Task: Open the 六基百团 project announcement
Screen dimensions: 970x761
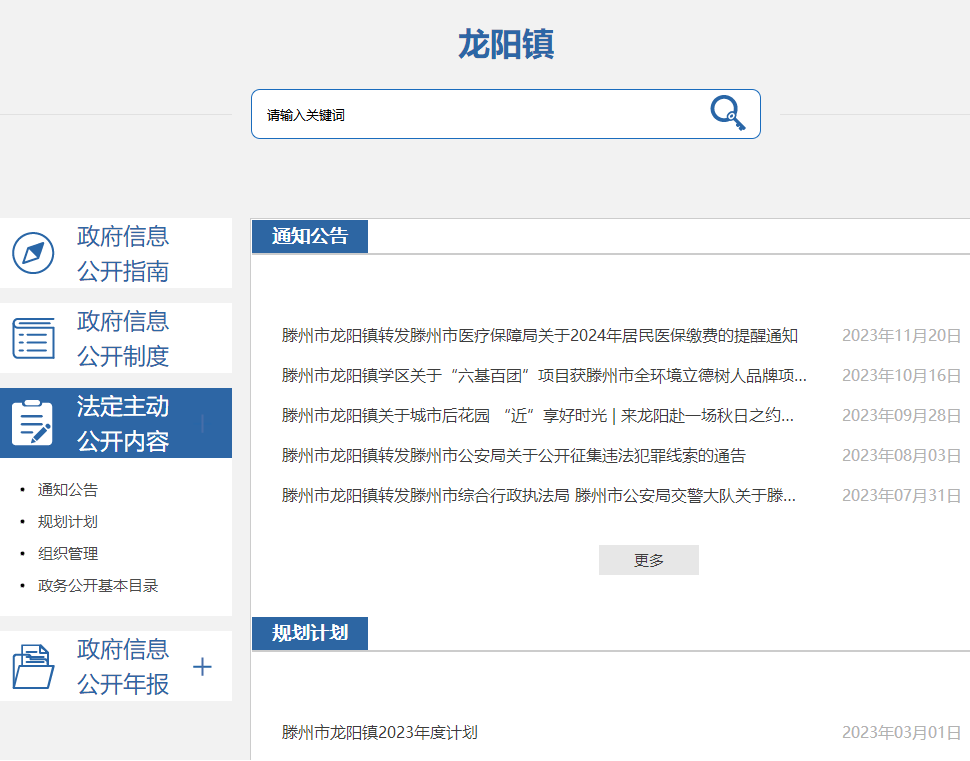Action: 544,376
